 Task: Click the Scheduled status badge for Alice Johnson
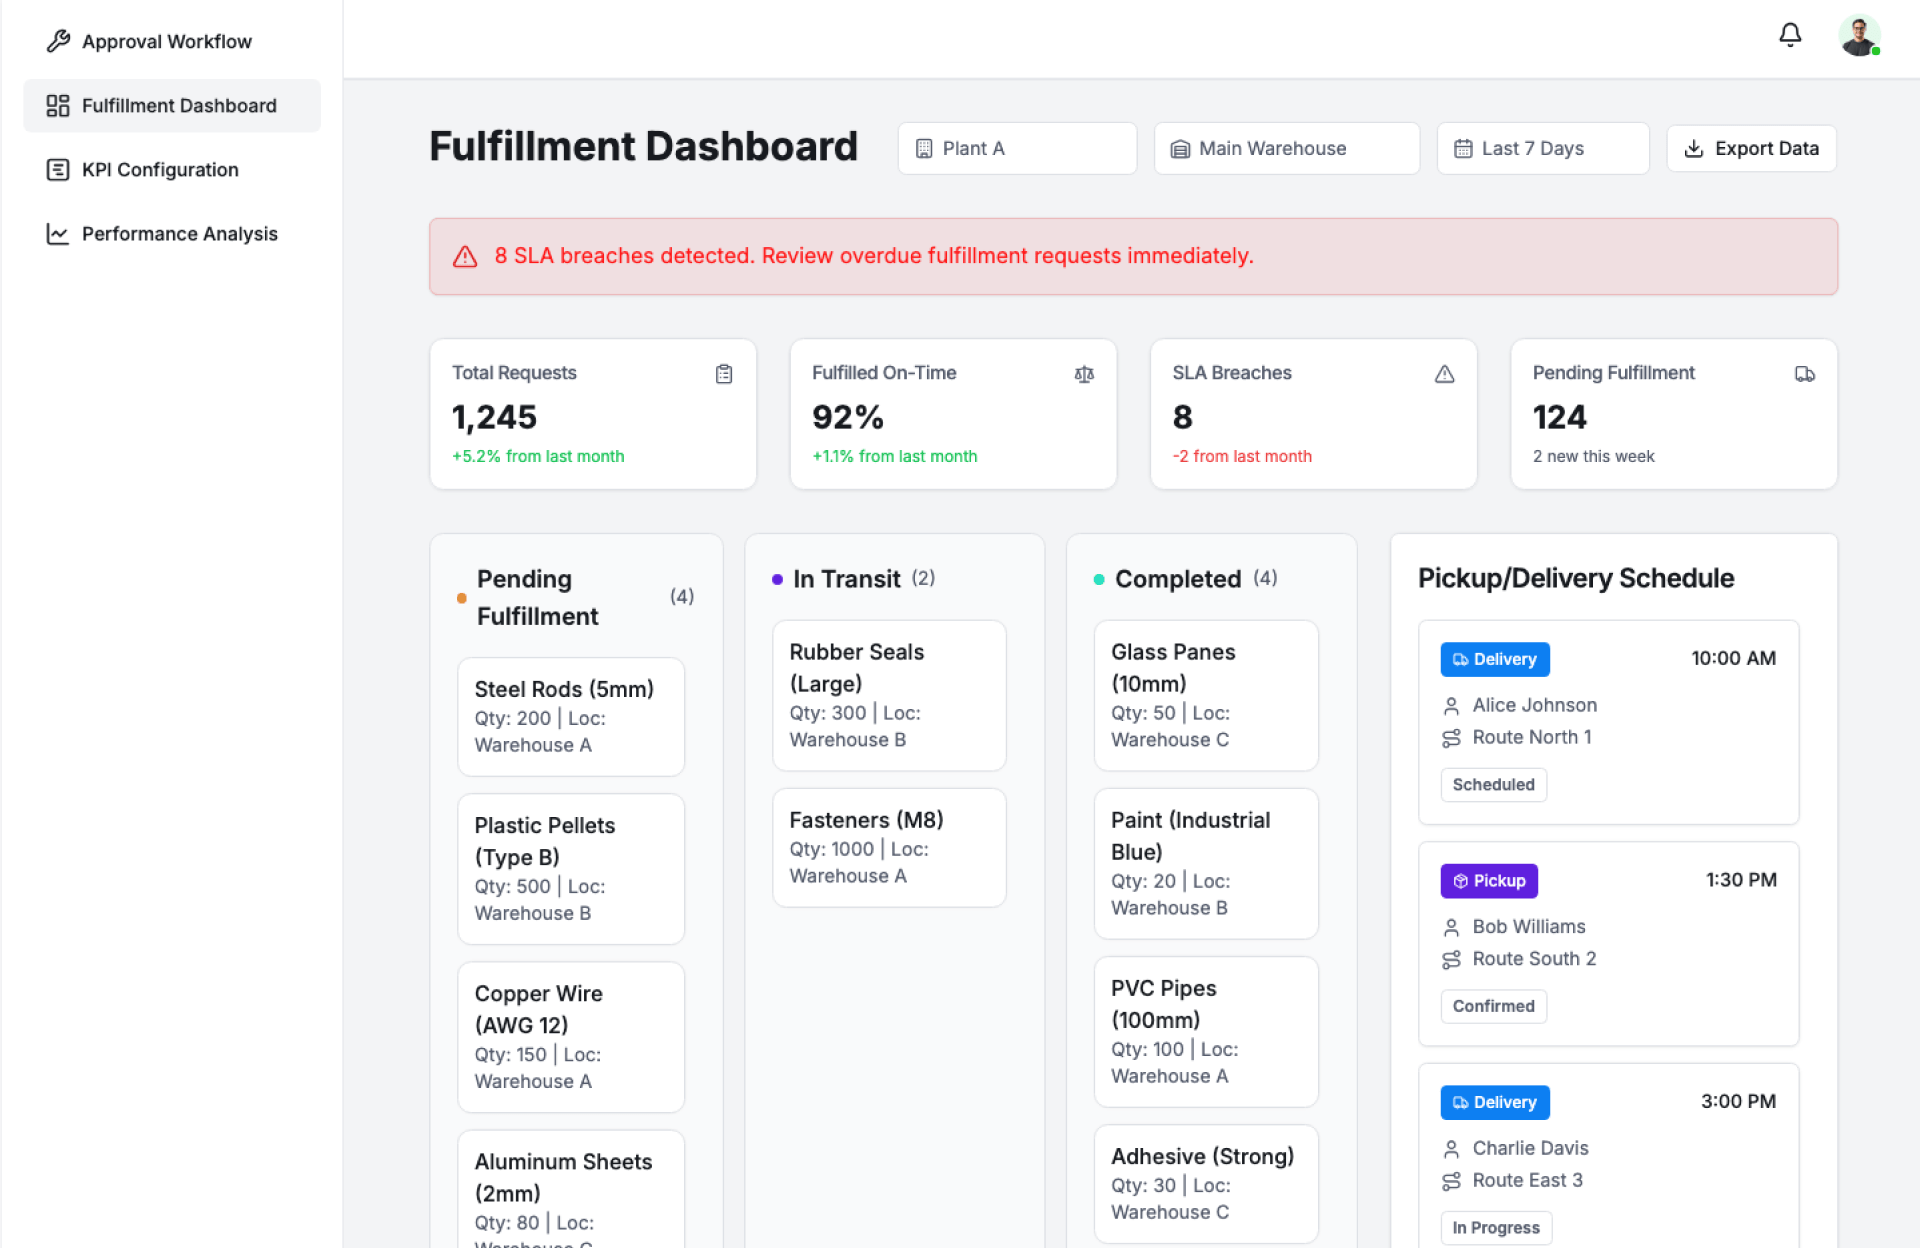click(1493, 785)
